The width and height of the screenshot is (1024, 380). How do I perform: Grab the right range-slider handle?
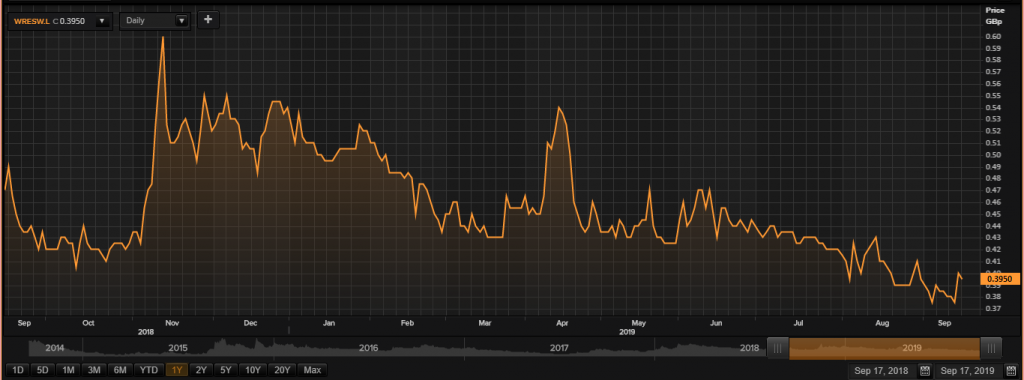point(991,349)
